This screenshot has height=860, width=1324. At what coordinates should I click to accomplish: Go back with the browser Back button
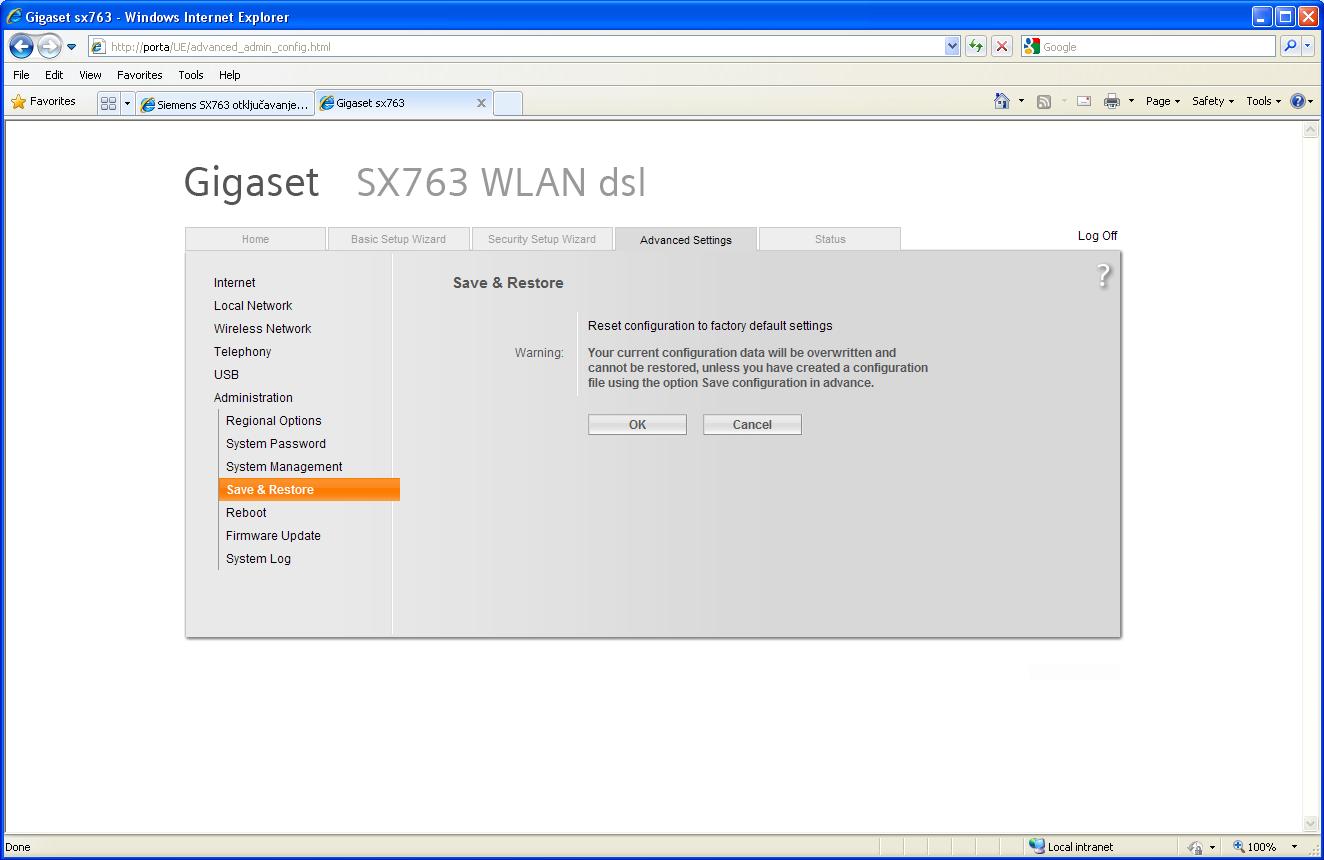coord(22,46)
